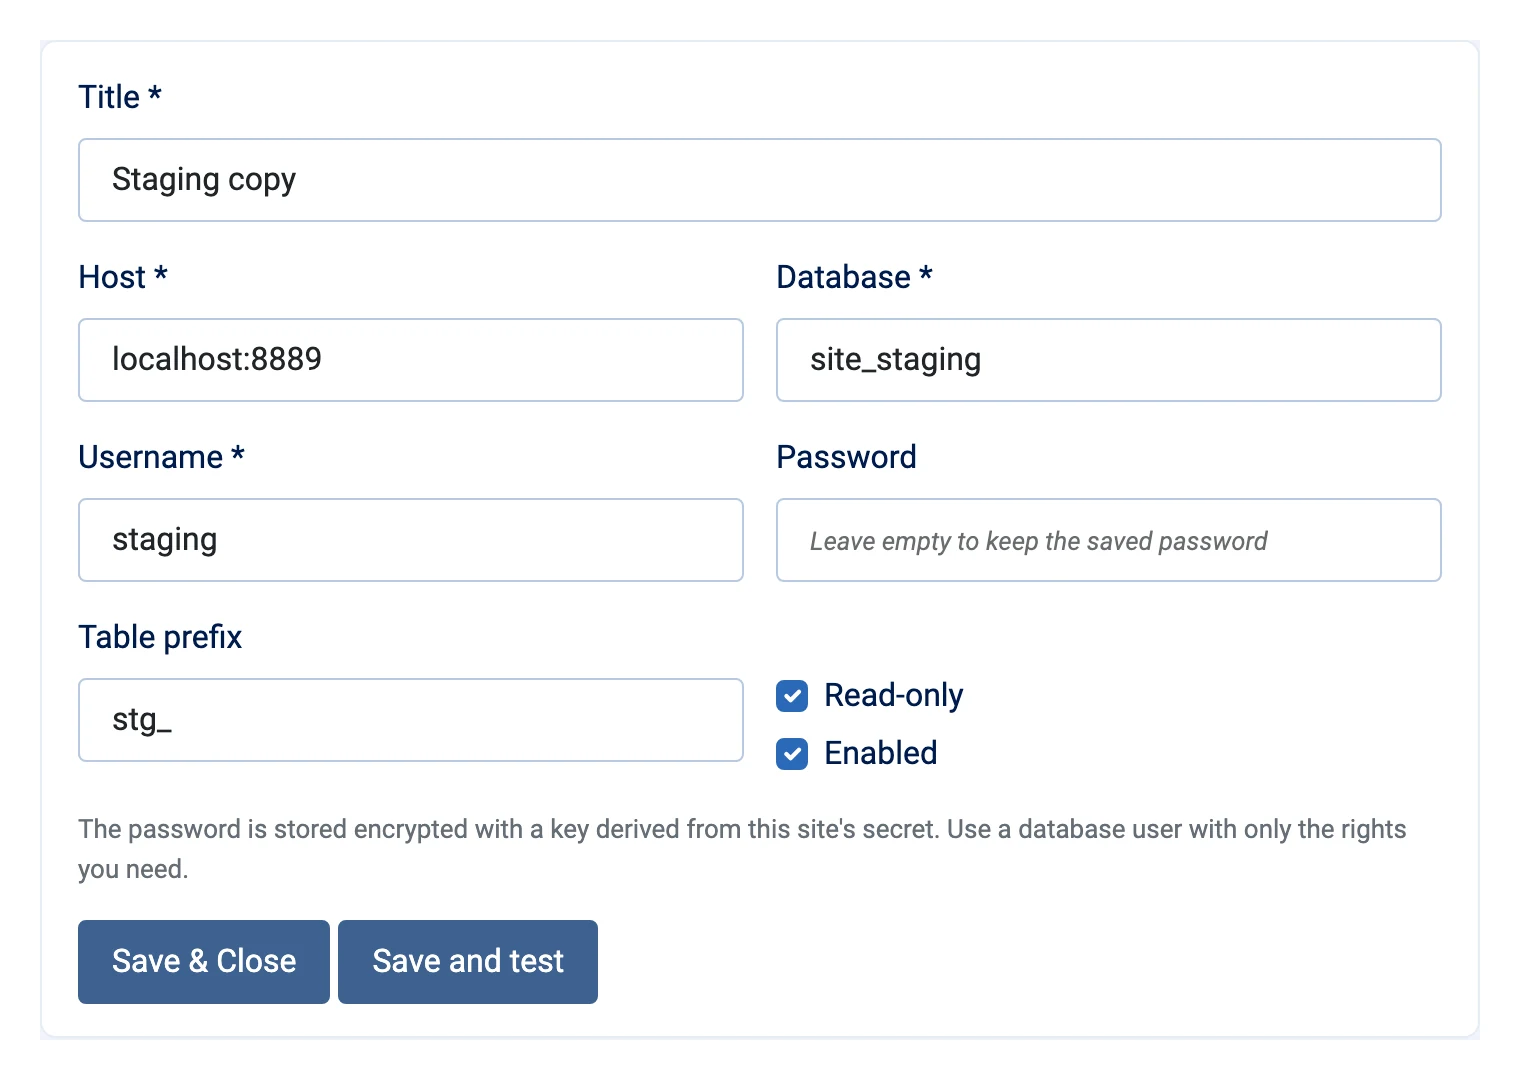
Task: Click the Username label
Action: (x=162, y=457)
